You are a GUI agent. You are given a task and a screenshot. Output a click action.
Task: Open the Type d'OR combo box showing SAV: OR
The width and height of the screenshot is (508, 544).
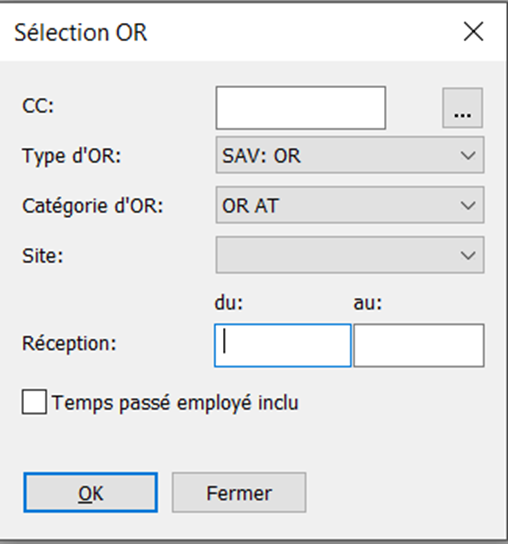coord(350,155)
